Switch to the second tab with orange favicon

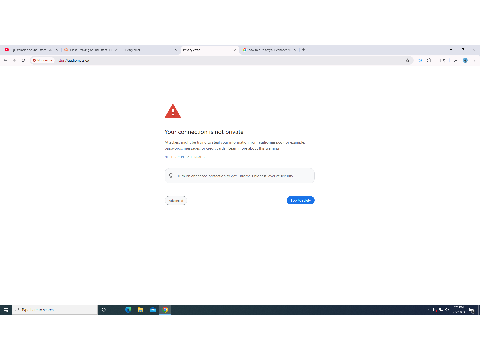point(90,50)
